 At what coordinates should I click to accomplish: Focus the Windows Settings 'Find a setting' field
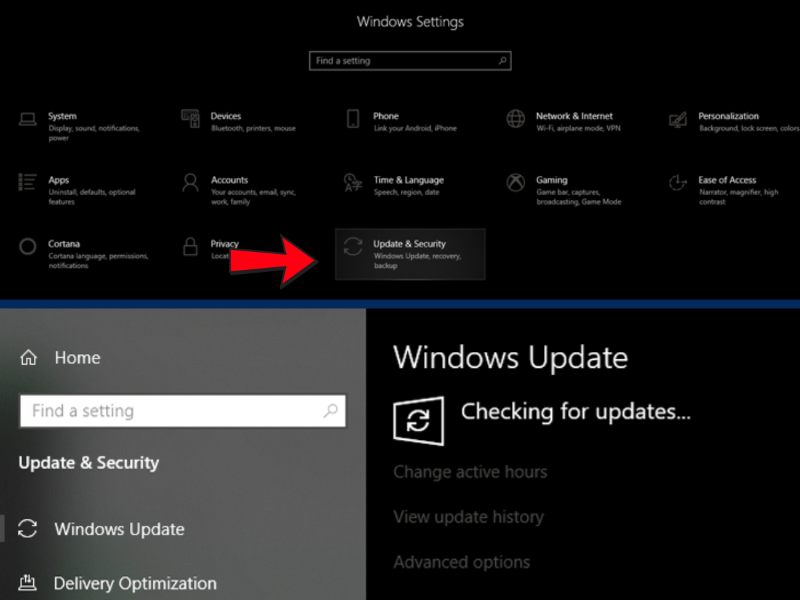click(x=410, y=61)
